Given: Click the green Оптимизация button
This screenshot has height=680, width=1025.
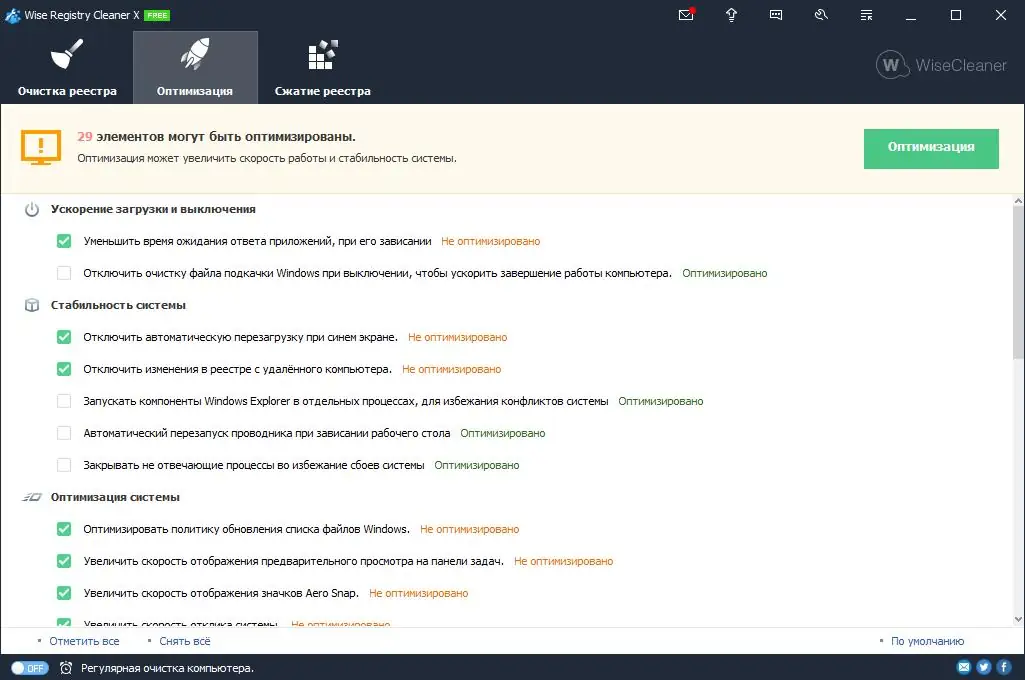Looking at the screenshot, I should (930, 148).
